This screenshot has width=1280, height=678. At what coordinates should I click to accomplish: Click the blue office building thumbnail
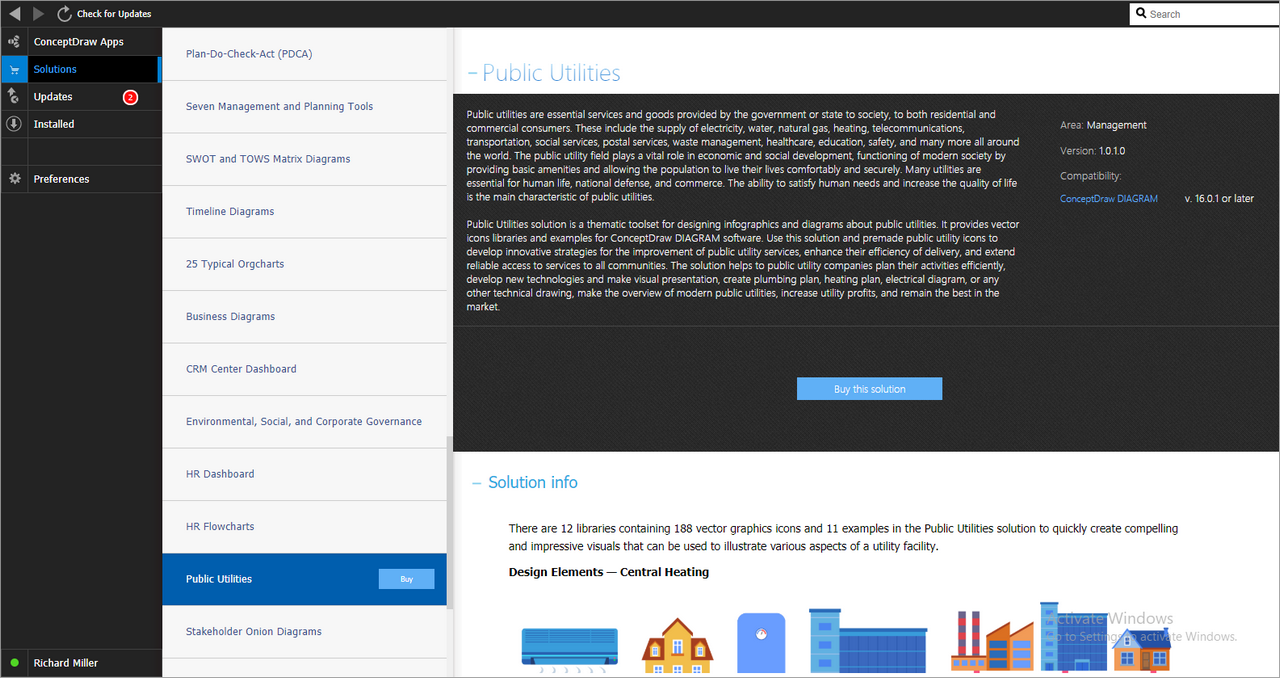pyautogui.click(x=868, y=640)
